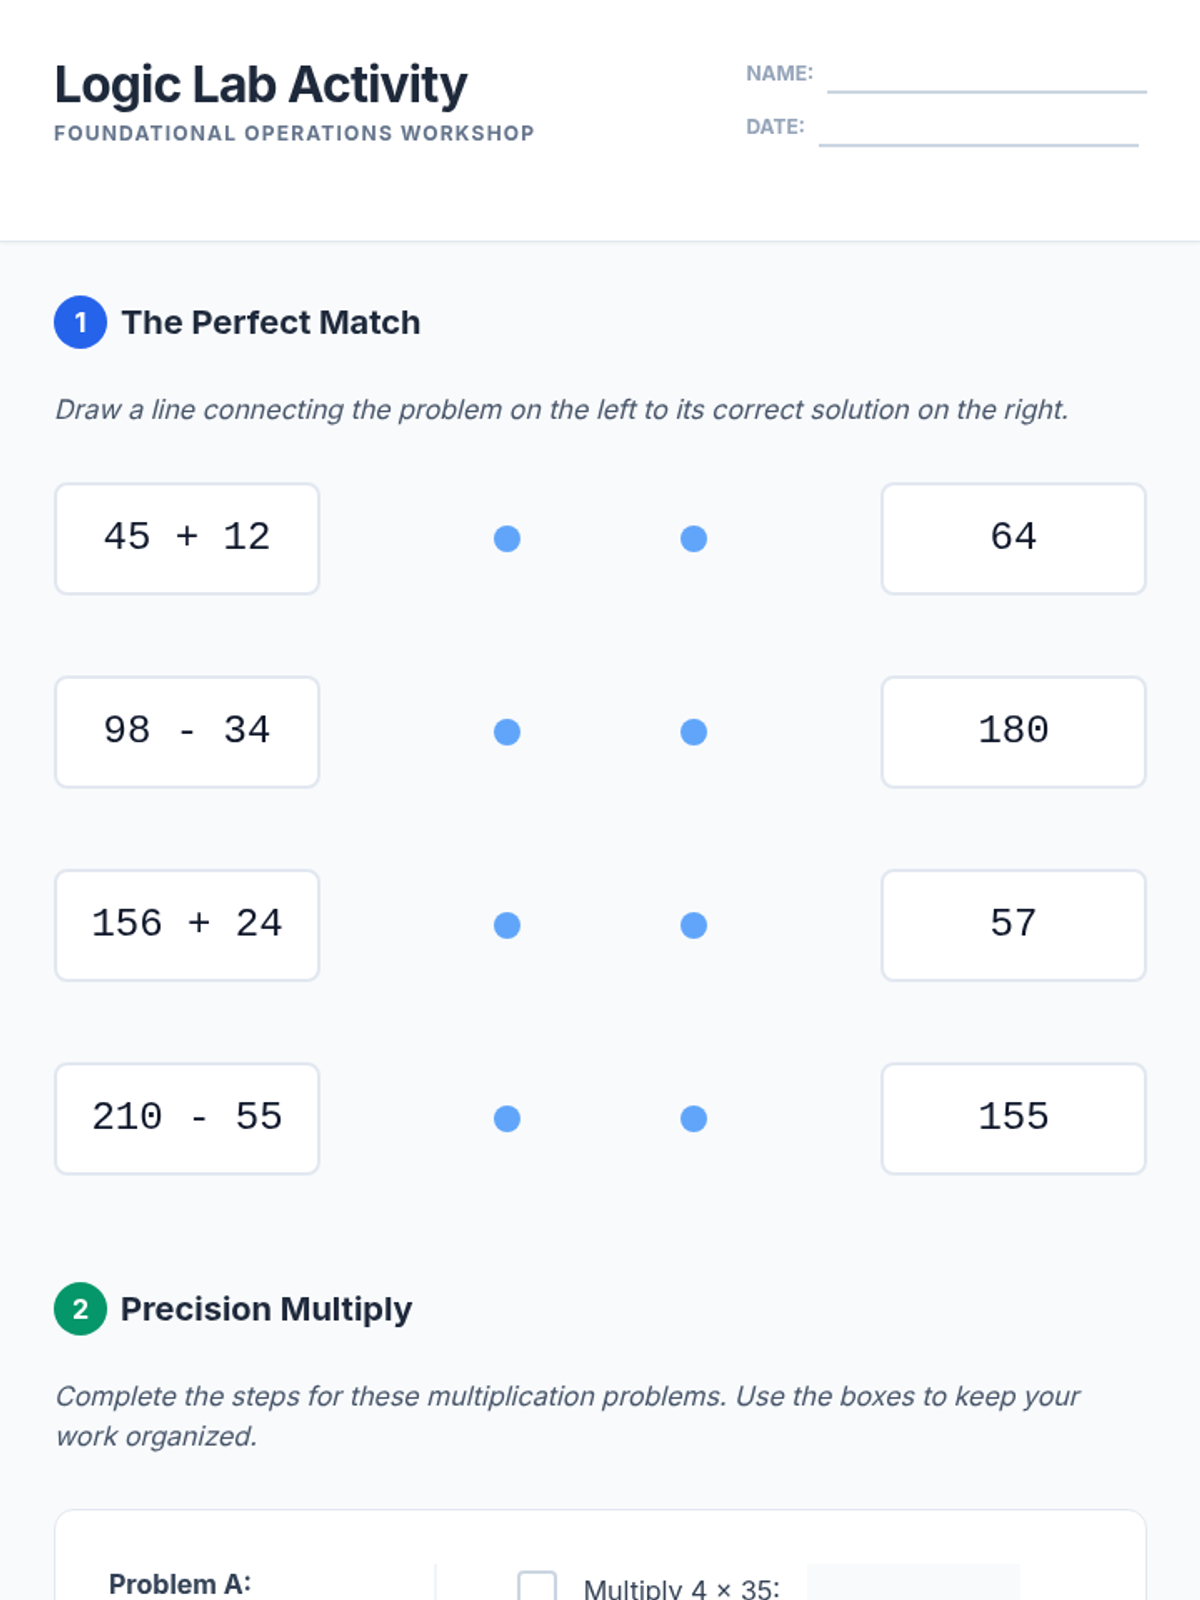
Task: Click the green number 2 section badge
Action: point(80,1309)
